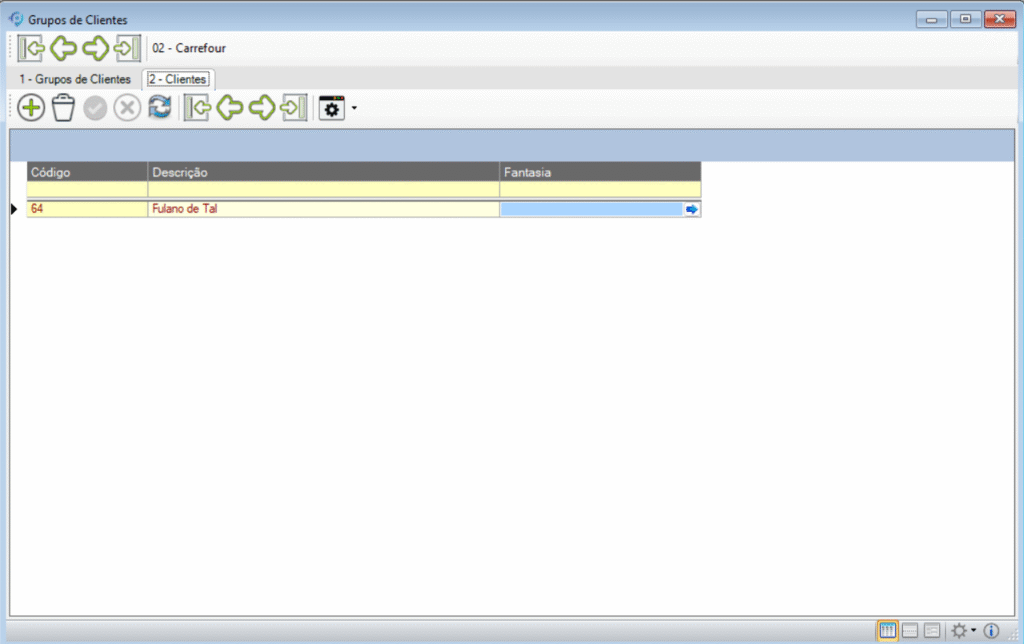1024x644 pixels.
Task: Click the refresh arrows icon
Action: 159,108
